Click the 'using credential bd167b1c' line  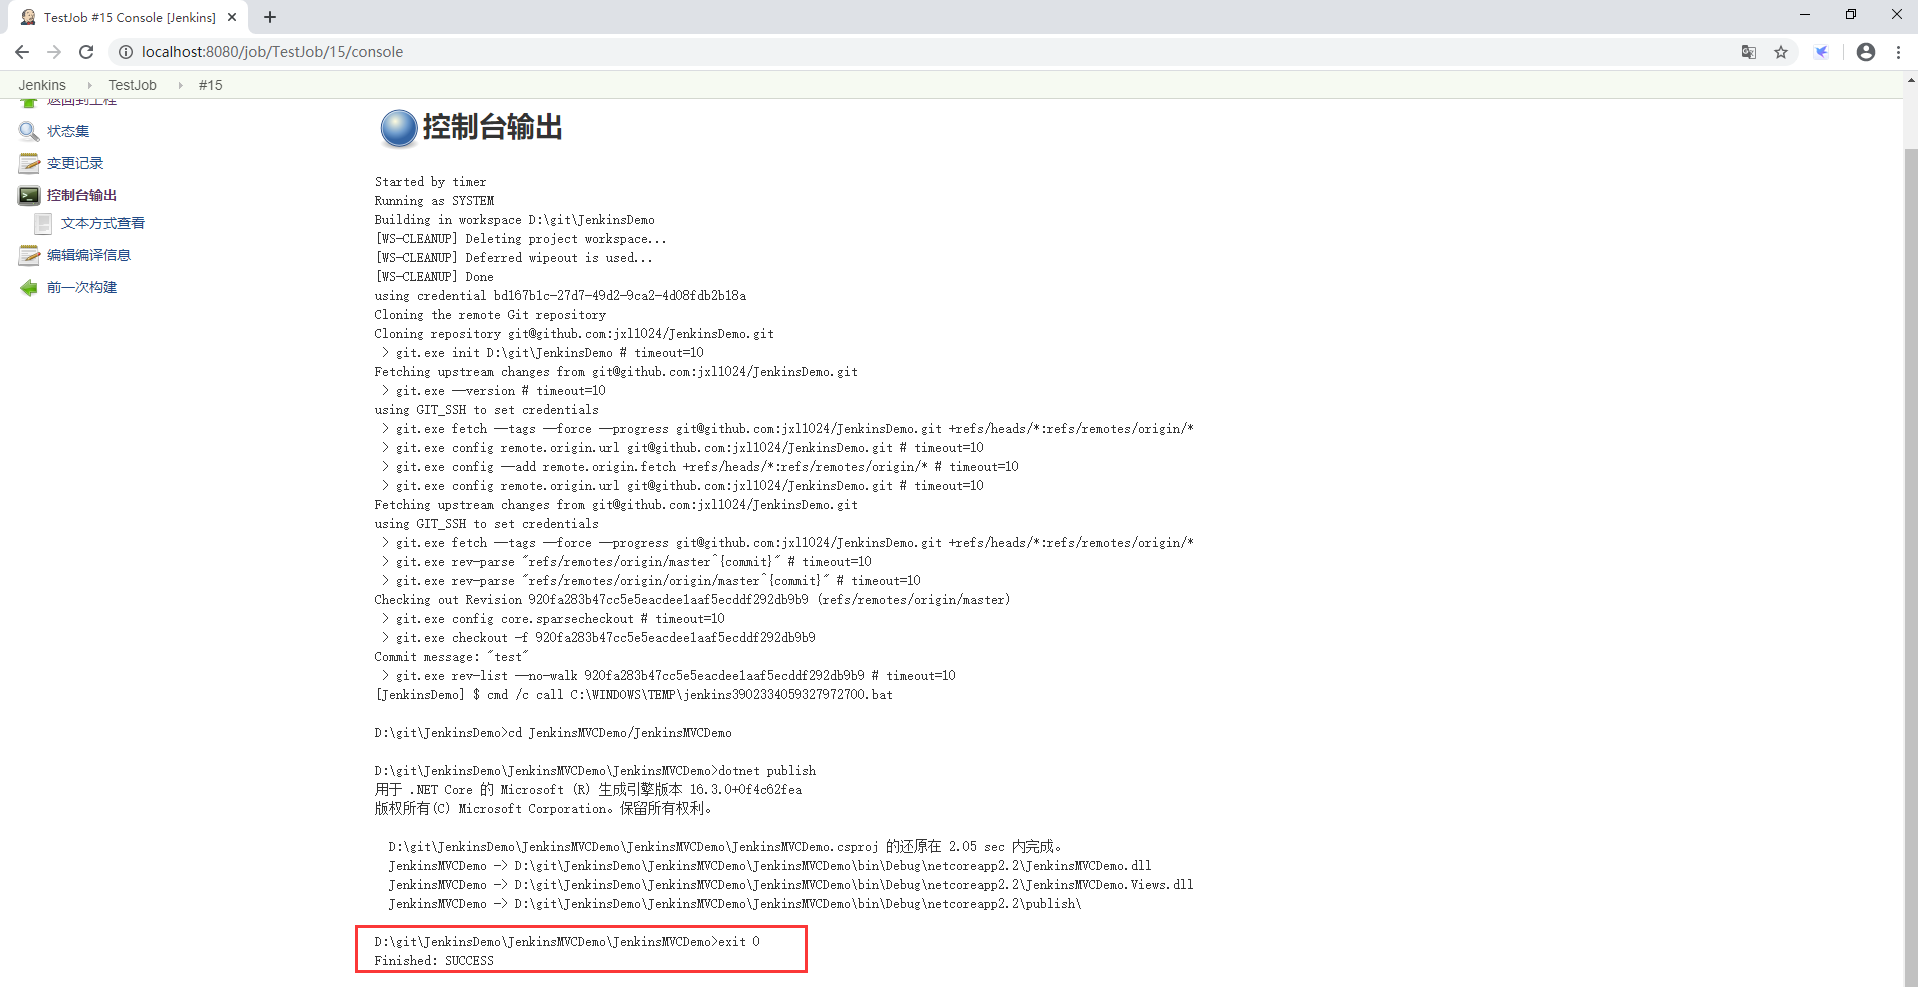tap(560, 296)
